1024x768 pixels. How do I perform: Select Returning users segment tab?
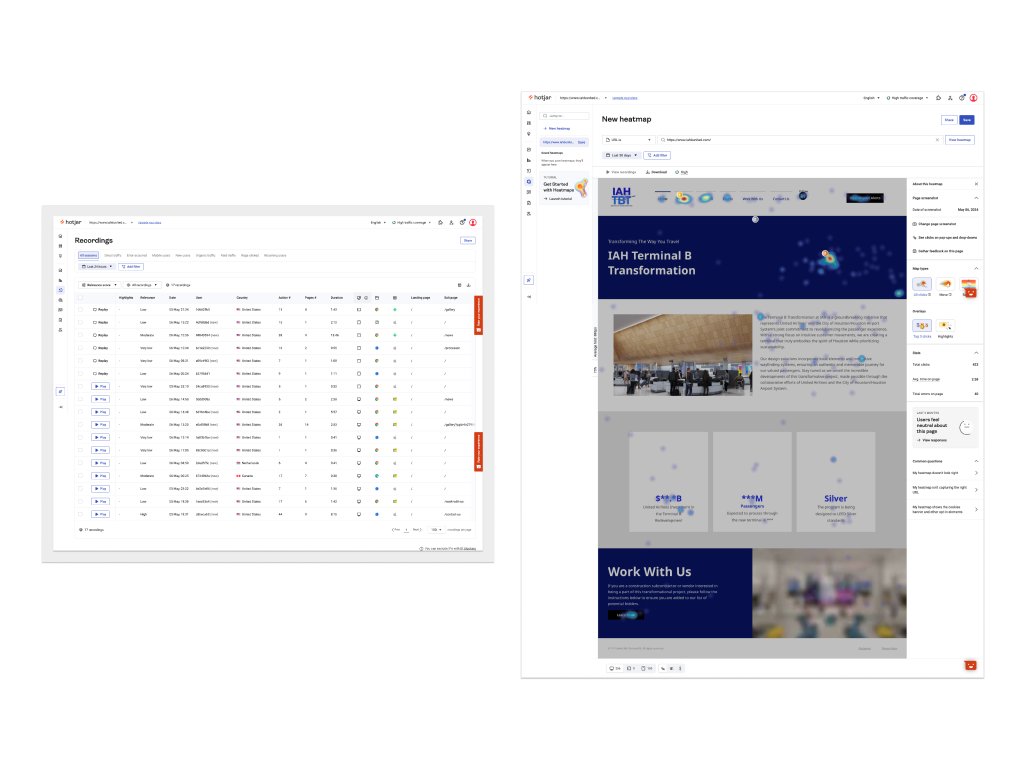click(275, 255)
